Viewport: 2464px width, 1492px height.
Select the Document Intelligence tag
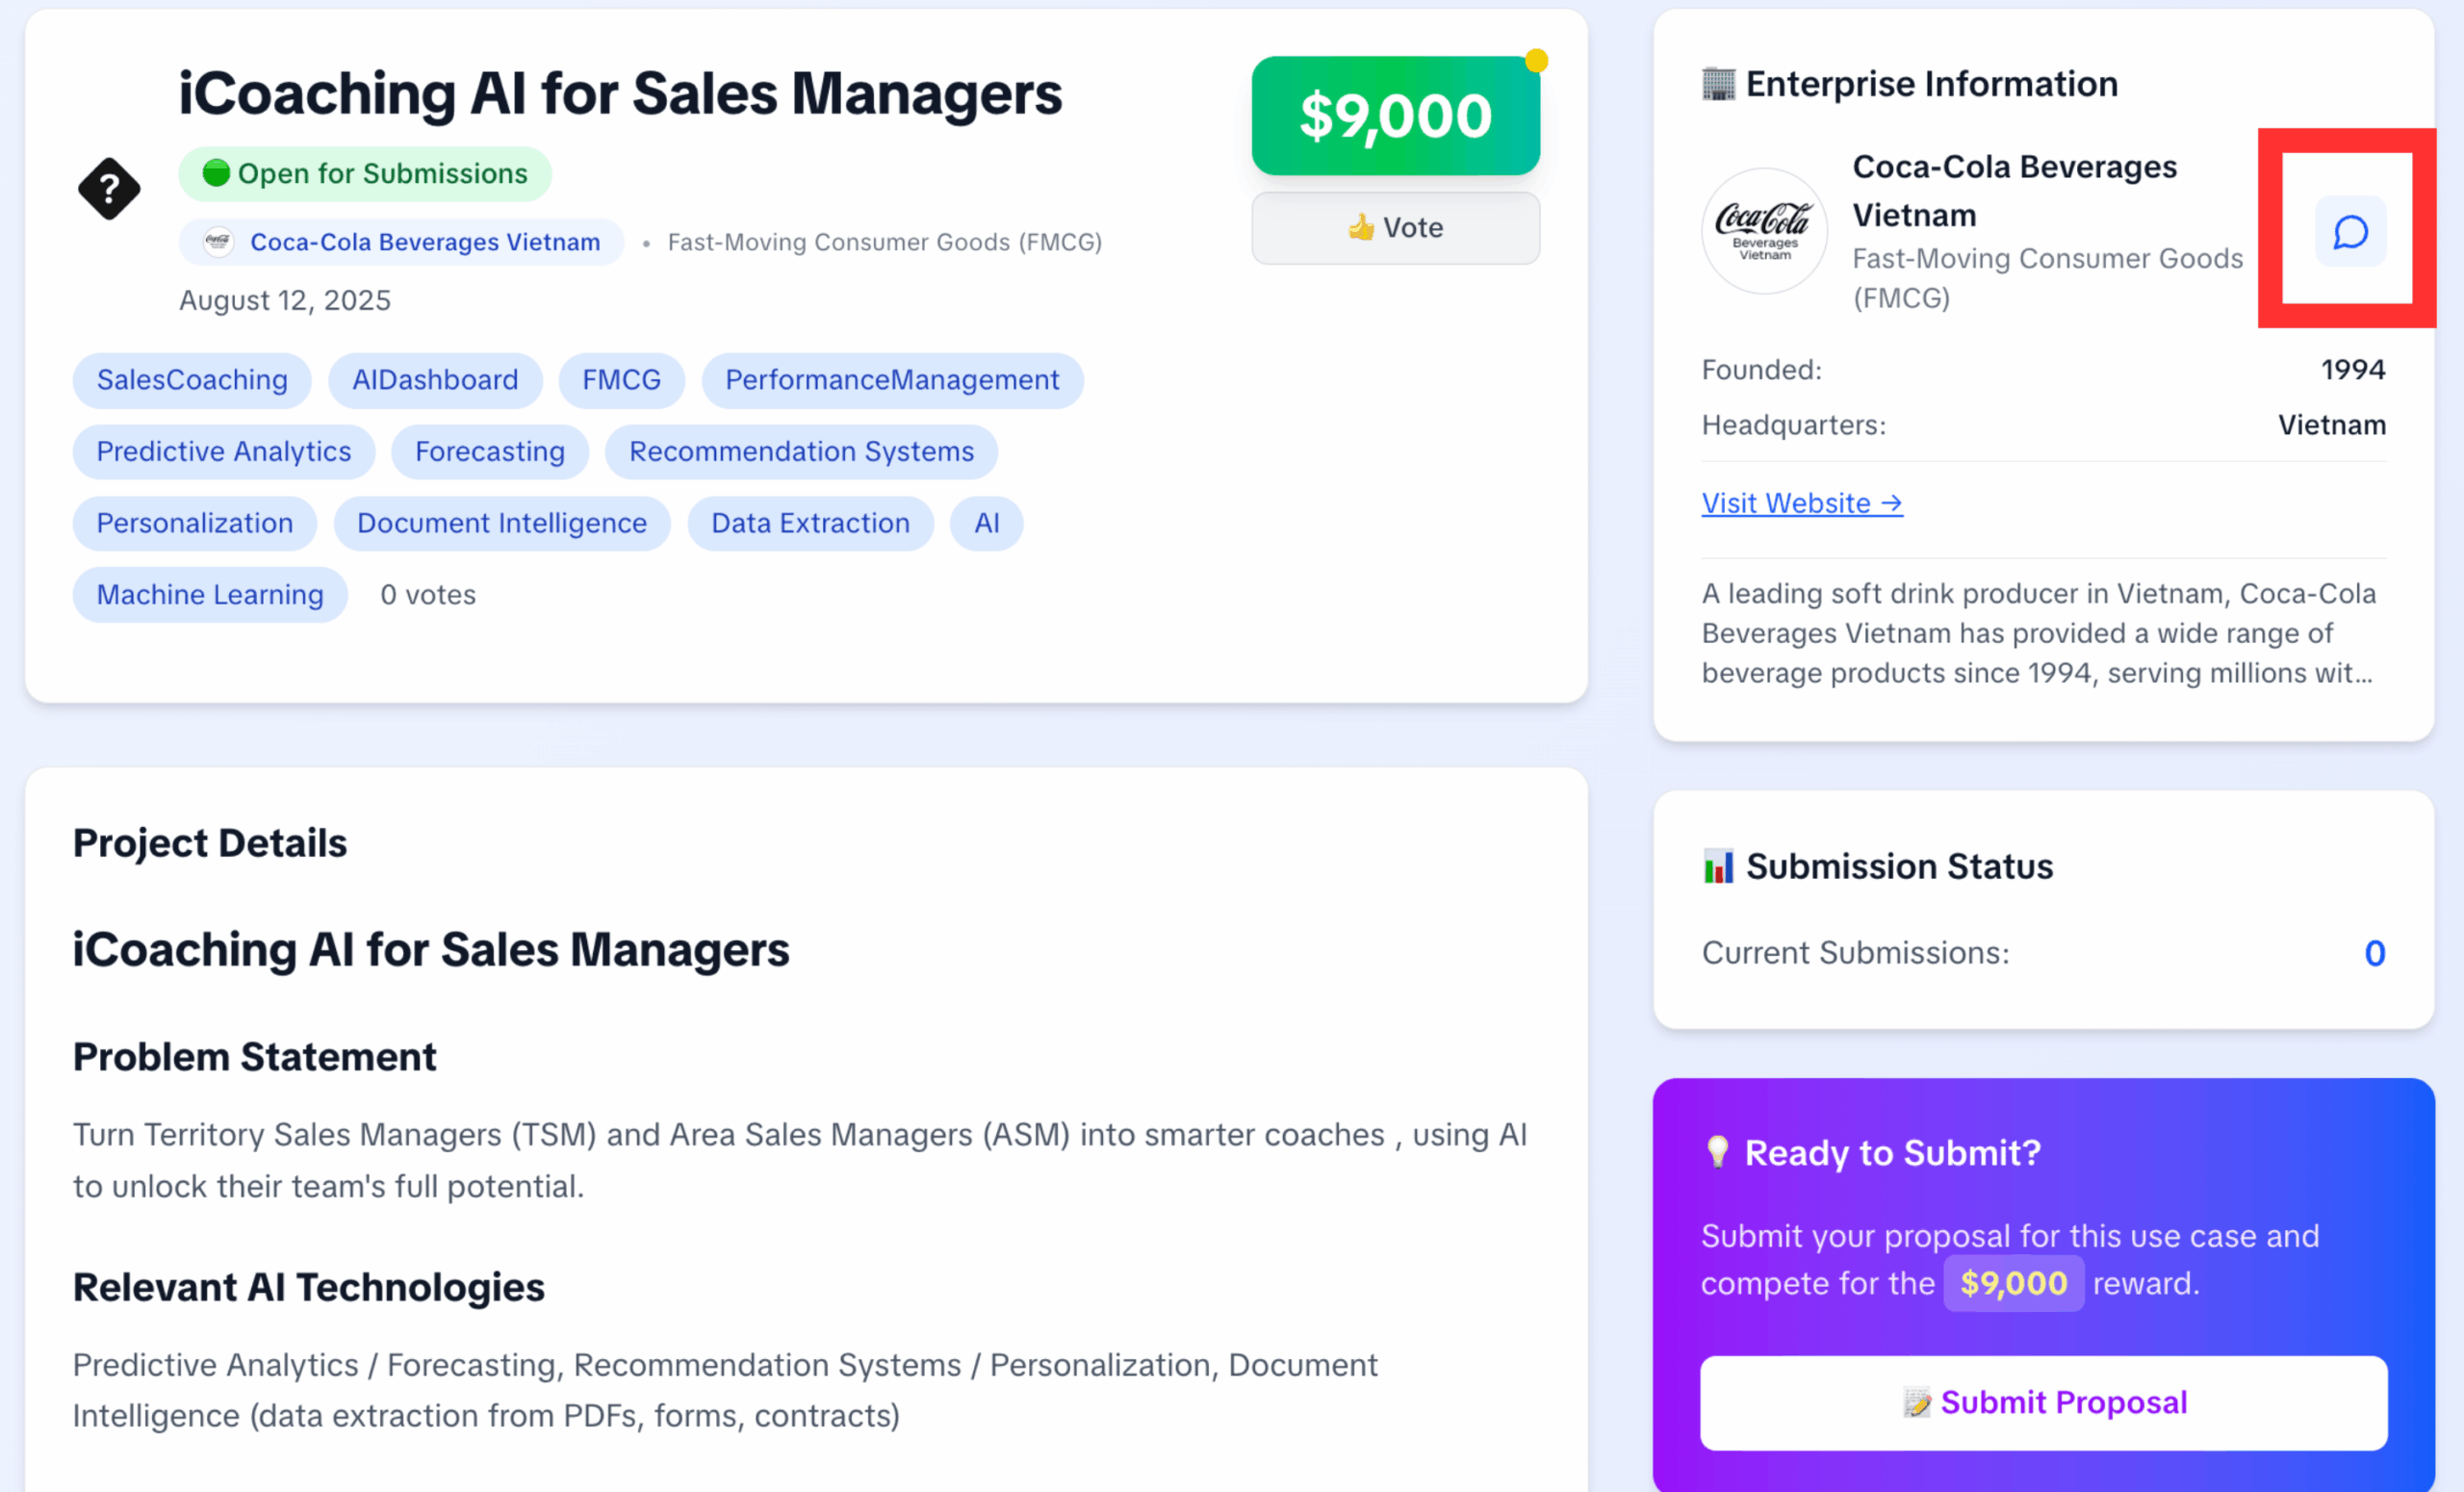[x=502, y=523]
